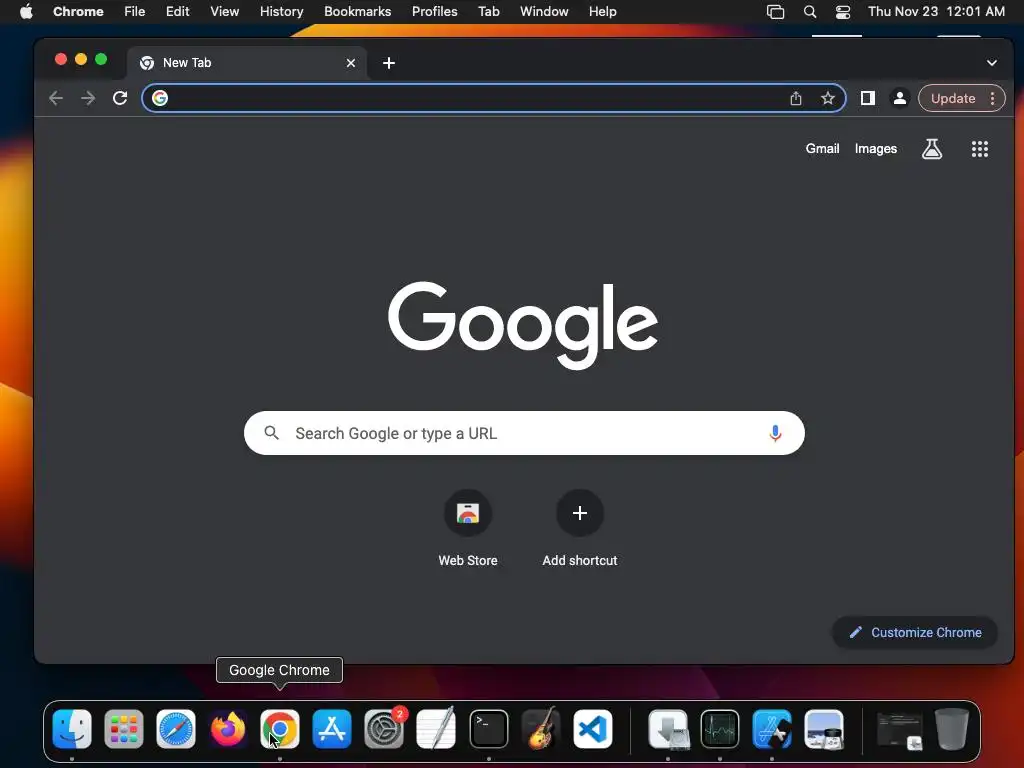Open the Gmail link

pos(822,149)
